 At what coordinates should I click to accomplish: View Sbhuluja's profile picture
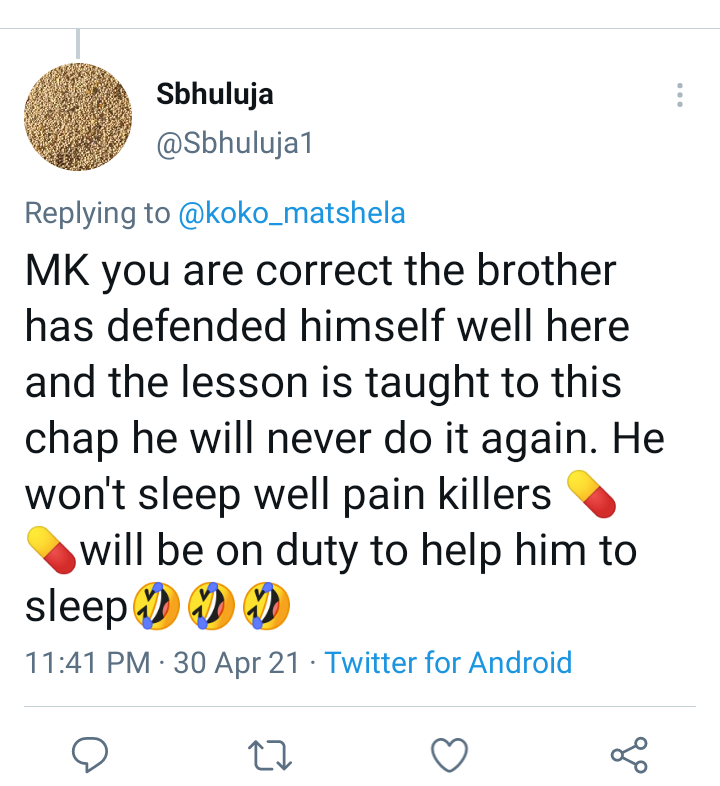(x=78, y=117)
